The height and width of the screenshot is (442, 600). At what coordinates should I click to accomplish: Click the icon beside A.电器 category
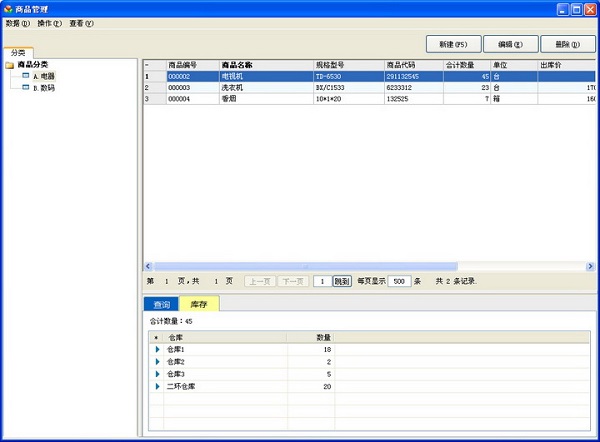[x=26, y=75]
